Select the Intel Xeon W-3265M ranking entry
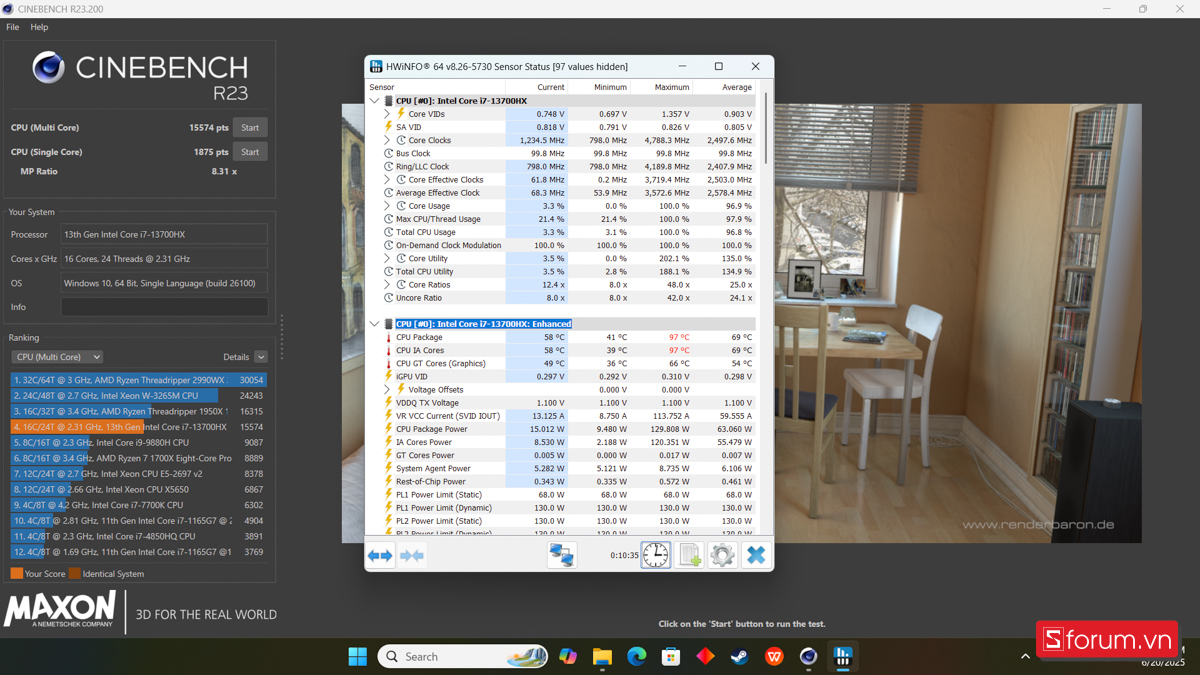This screenshot has height=675, width=1200. (x=139, y=396)
